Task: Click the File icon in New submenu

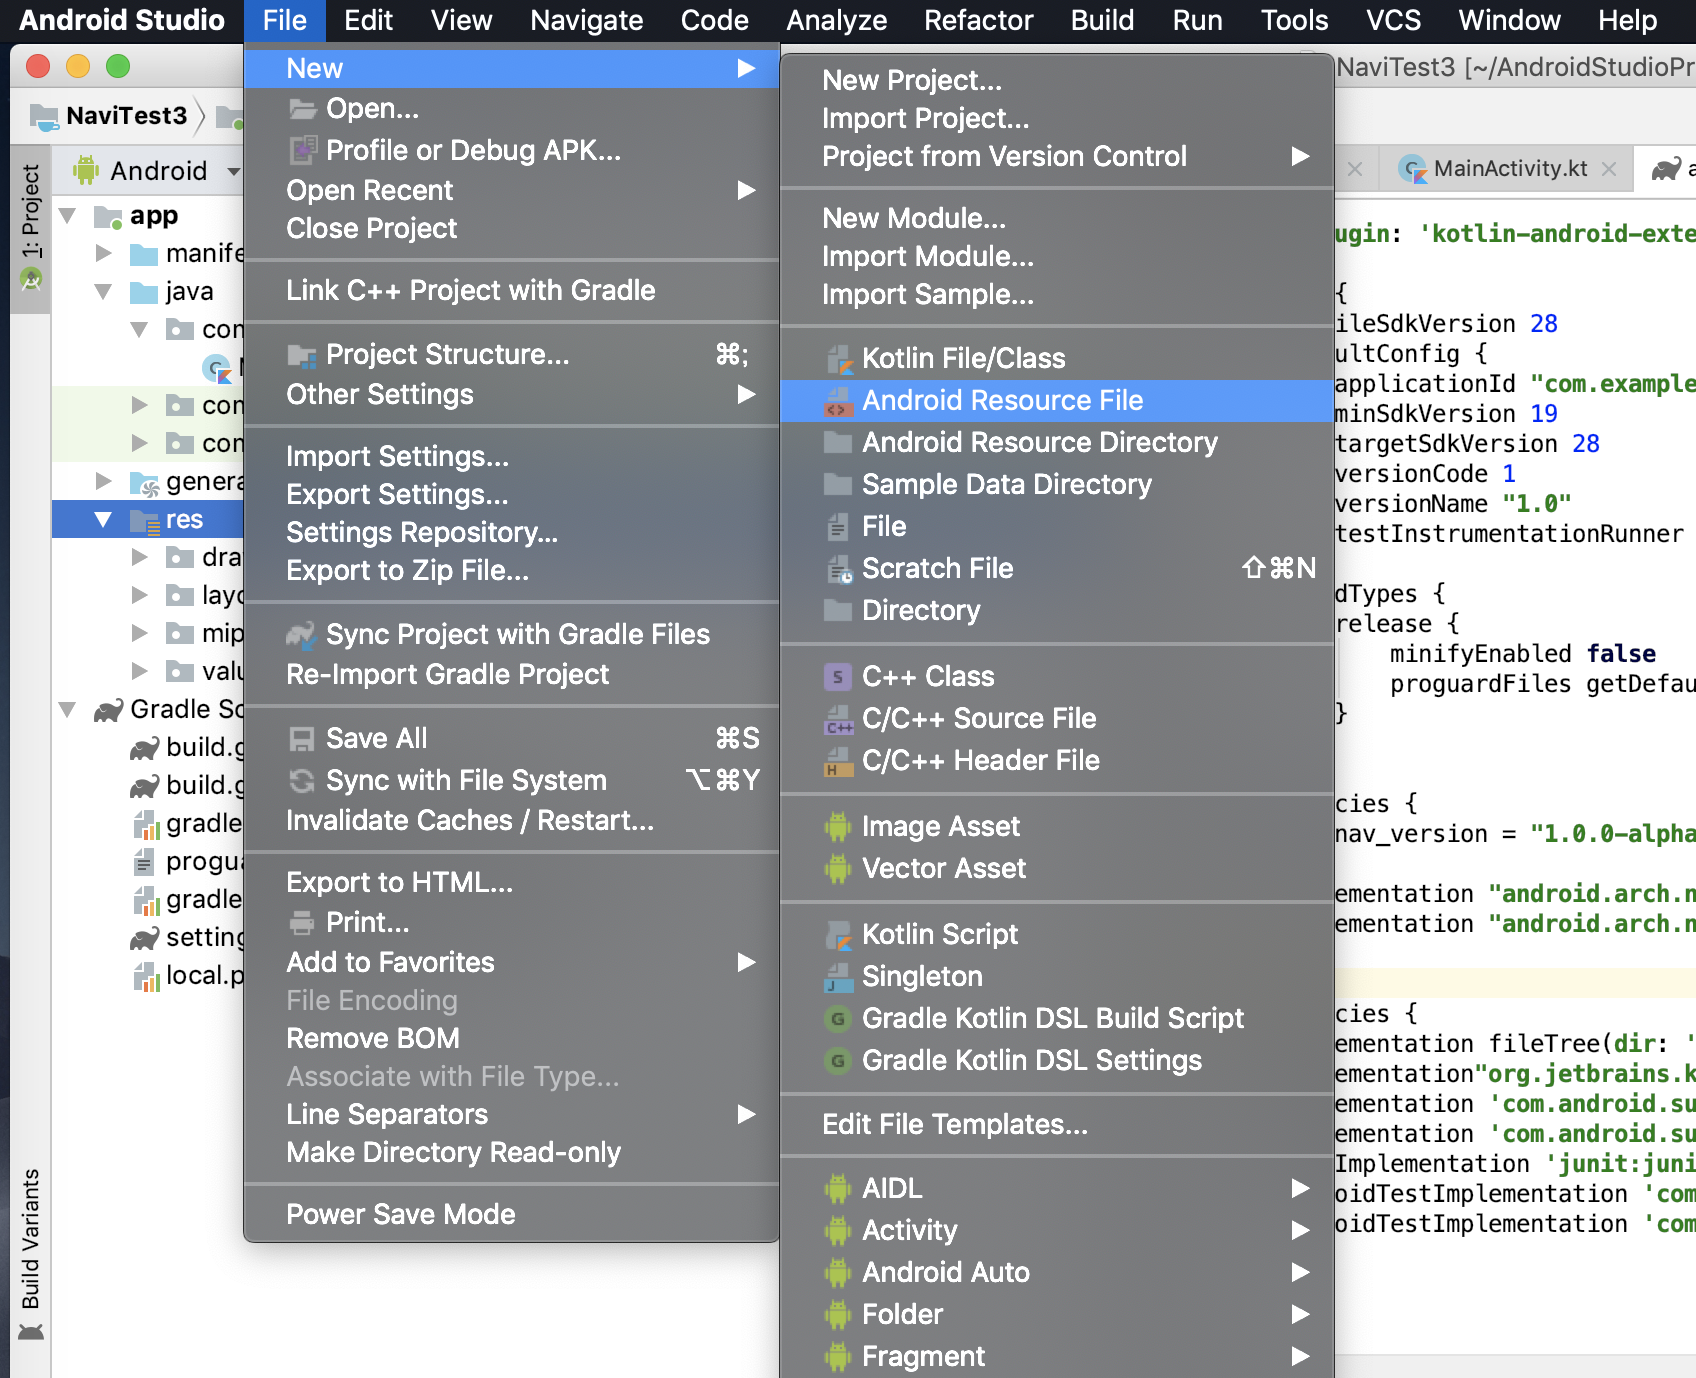Action: tap(838, 527)
